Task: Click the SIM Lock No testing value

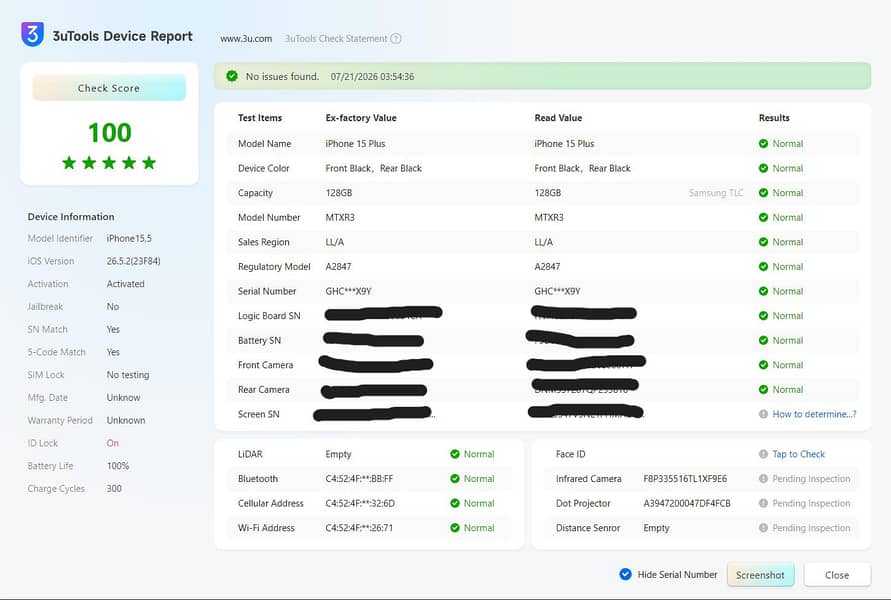Action: 128,375
